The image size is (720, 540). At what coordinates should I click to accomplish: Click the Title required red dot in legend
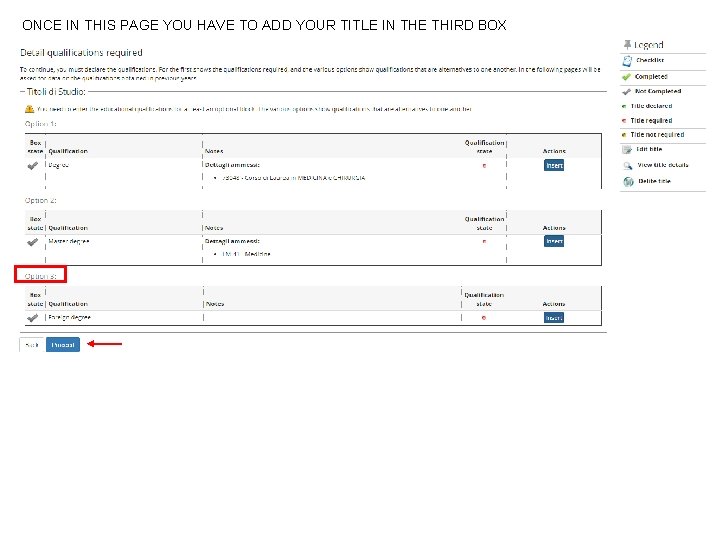coord(624,121)
